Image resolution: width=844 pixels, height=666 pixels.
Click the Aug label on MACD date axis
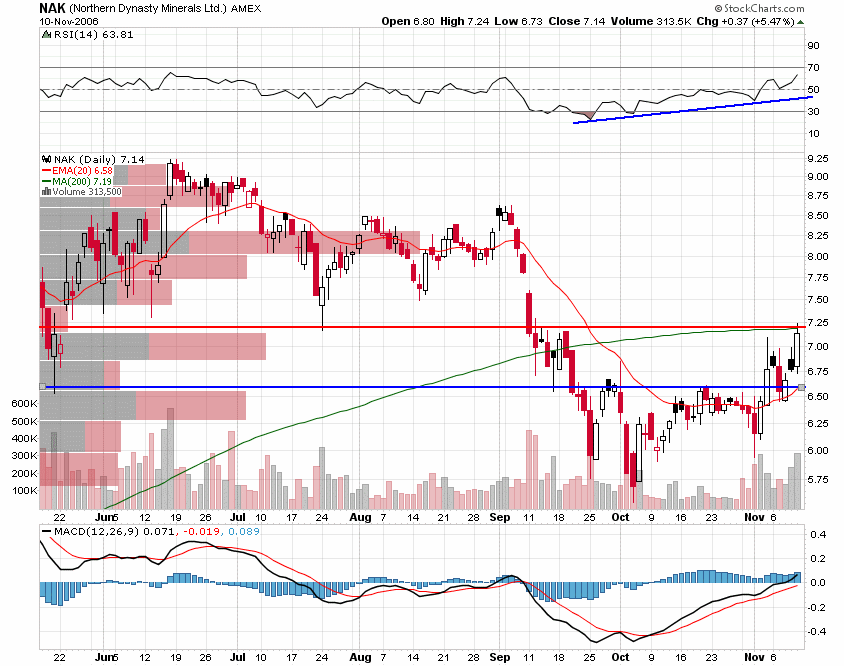(360, 657)
